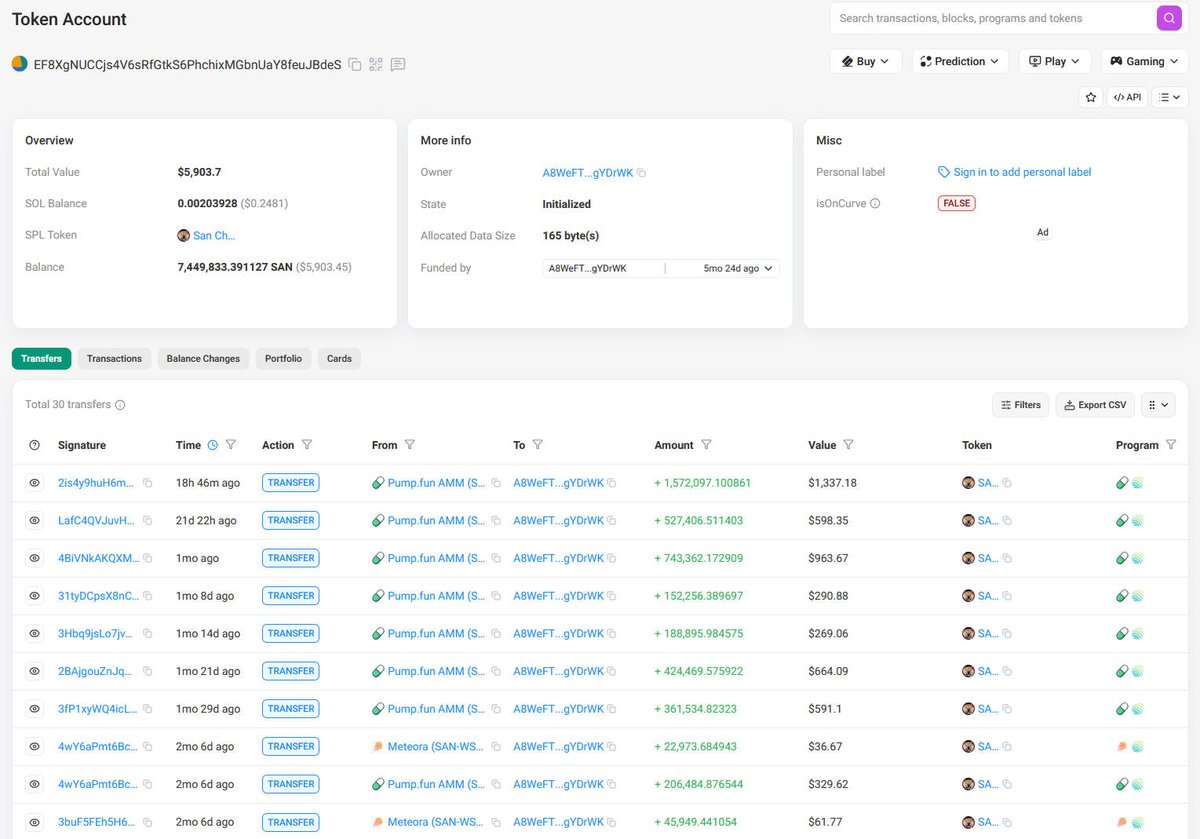The image size is (1200, 839).
Task: Open Pump.fun AMM link in LafC4QVJuvH row
Action: 436,521
